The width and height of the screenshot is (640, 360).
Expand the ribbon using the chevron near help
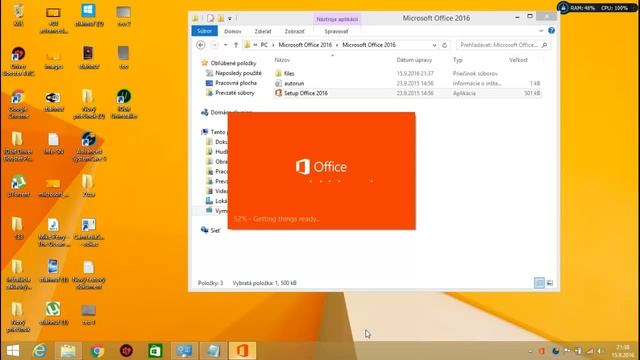click(x=541, y=31)
